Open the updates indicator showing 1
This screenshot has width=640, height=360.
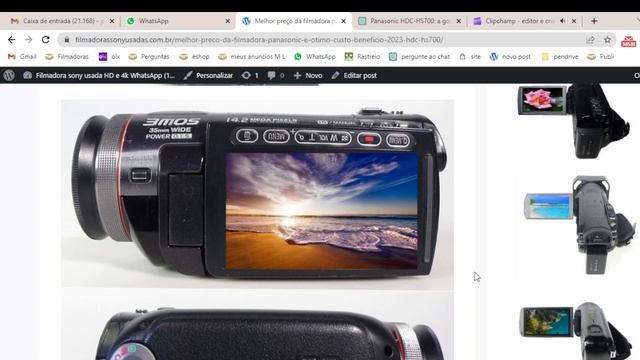pyautogui.click(x=250, y=75)
